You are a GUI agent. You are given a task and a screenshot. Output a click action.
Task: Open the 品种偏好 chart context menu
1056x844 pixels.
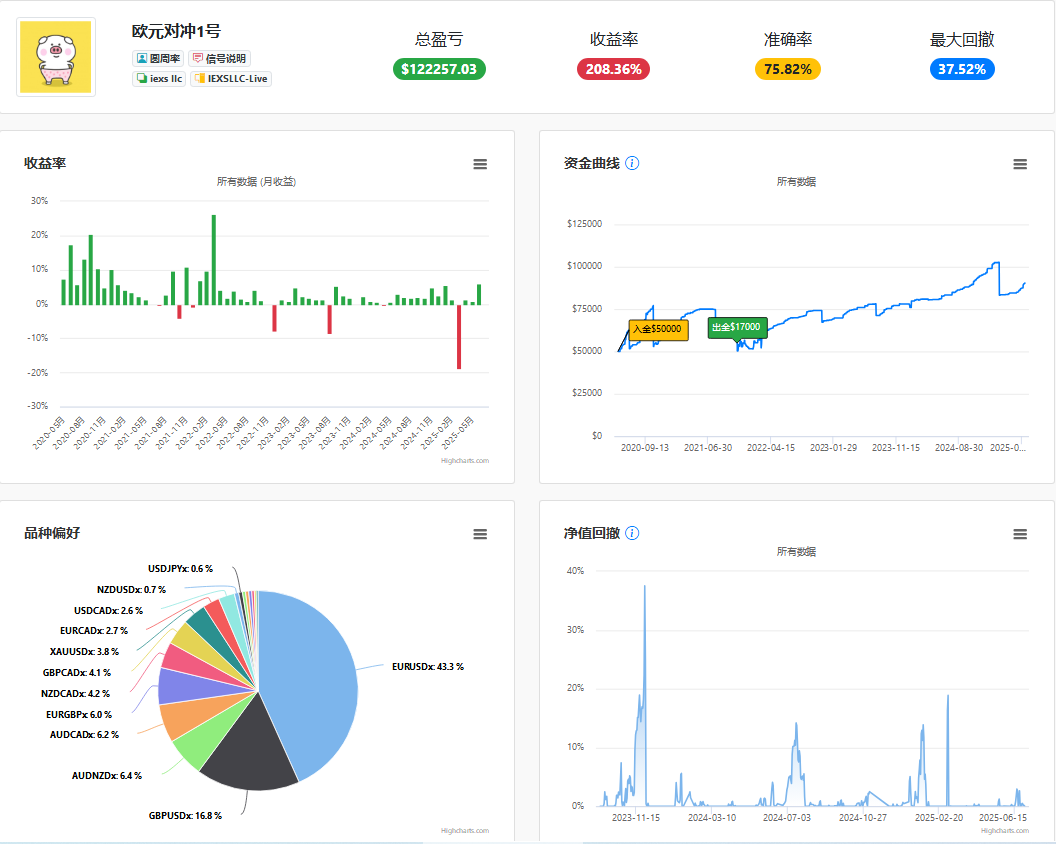click(480, 534)
